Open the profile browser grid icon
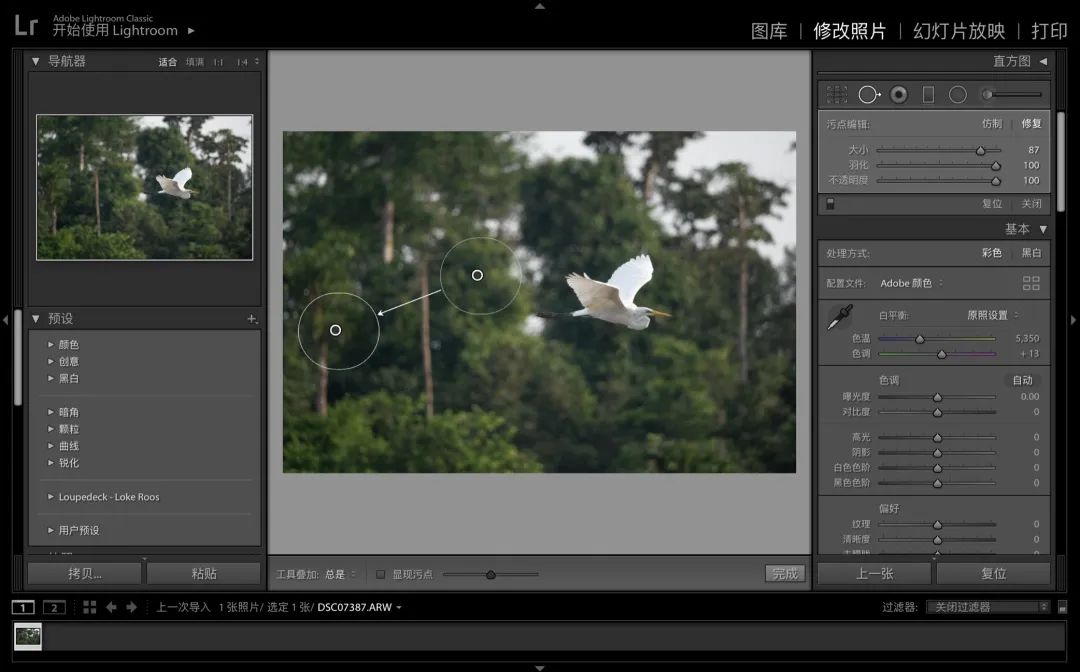1080x672 pixels. tap(1031, 283)
